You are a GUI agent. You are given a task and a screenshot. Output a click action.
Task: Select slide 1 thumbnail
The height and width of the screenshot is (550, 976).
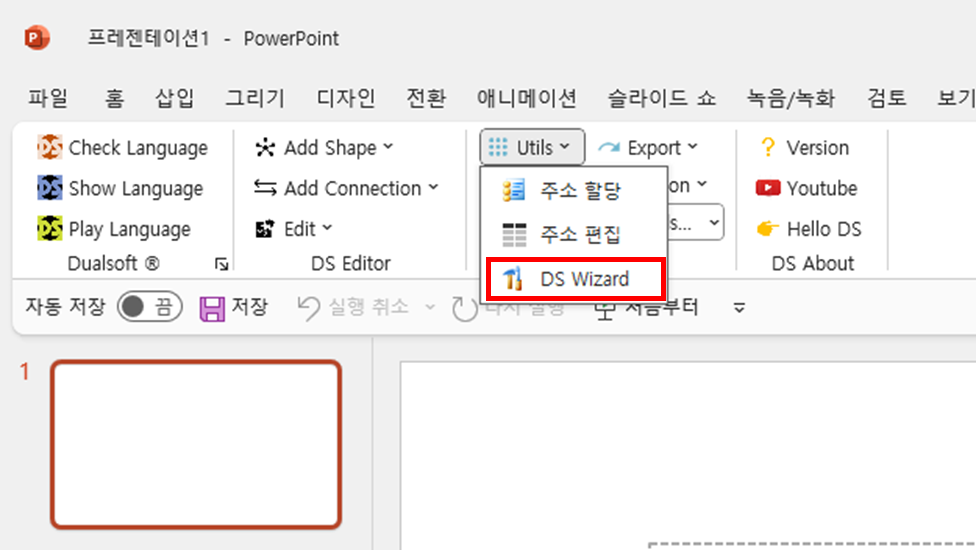coord(196,444)
